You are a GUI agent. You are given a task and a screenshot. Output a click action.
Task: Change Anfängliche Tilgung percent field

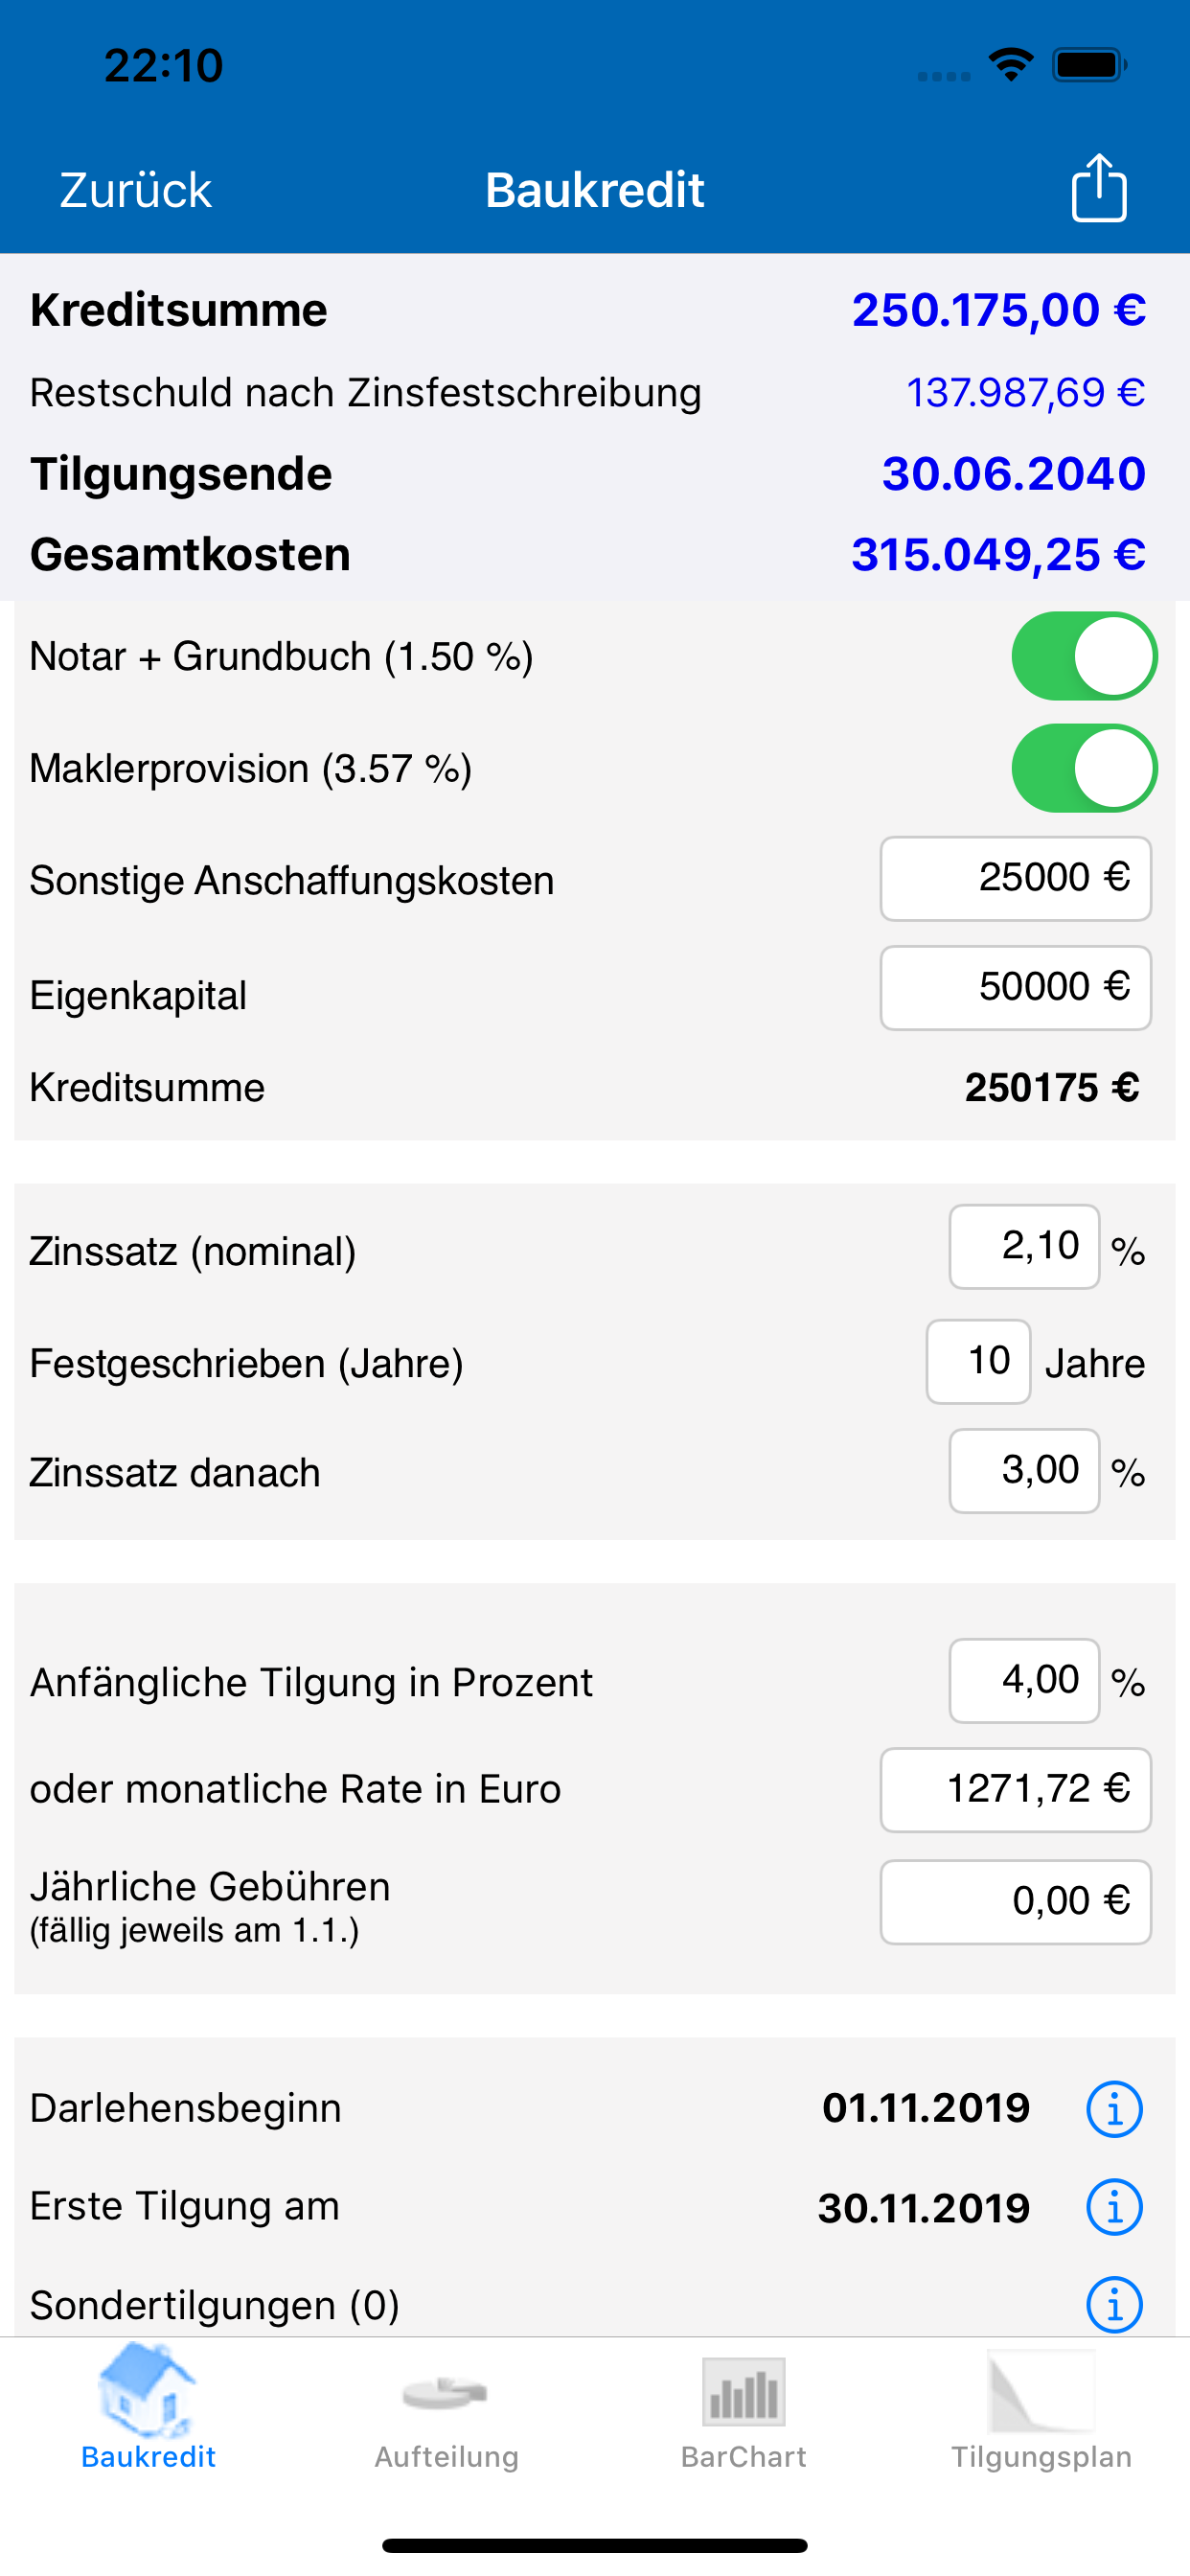[x=1024, y=1681]
